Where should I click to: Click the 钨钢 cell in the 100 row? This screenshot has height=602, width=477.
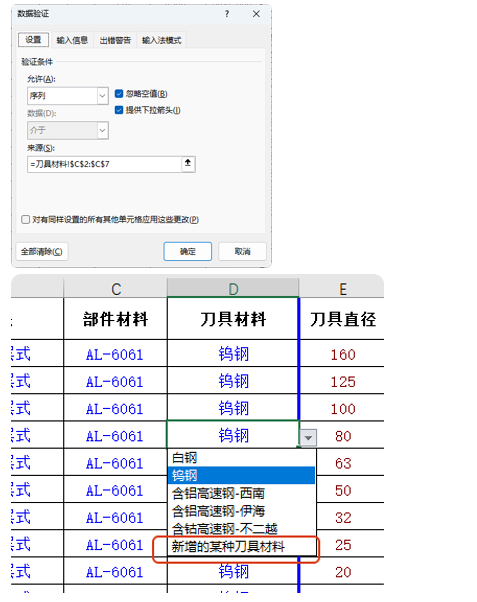point(233,408)
